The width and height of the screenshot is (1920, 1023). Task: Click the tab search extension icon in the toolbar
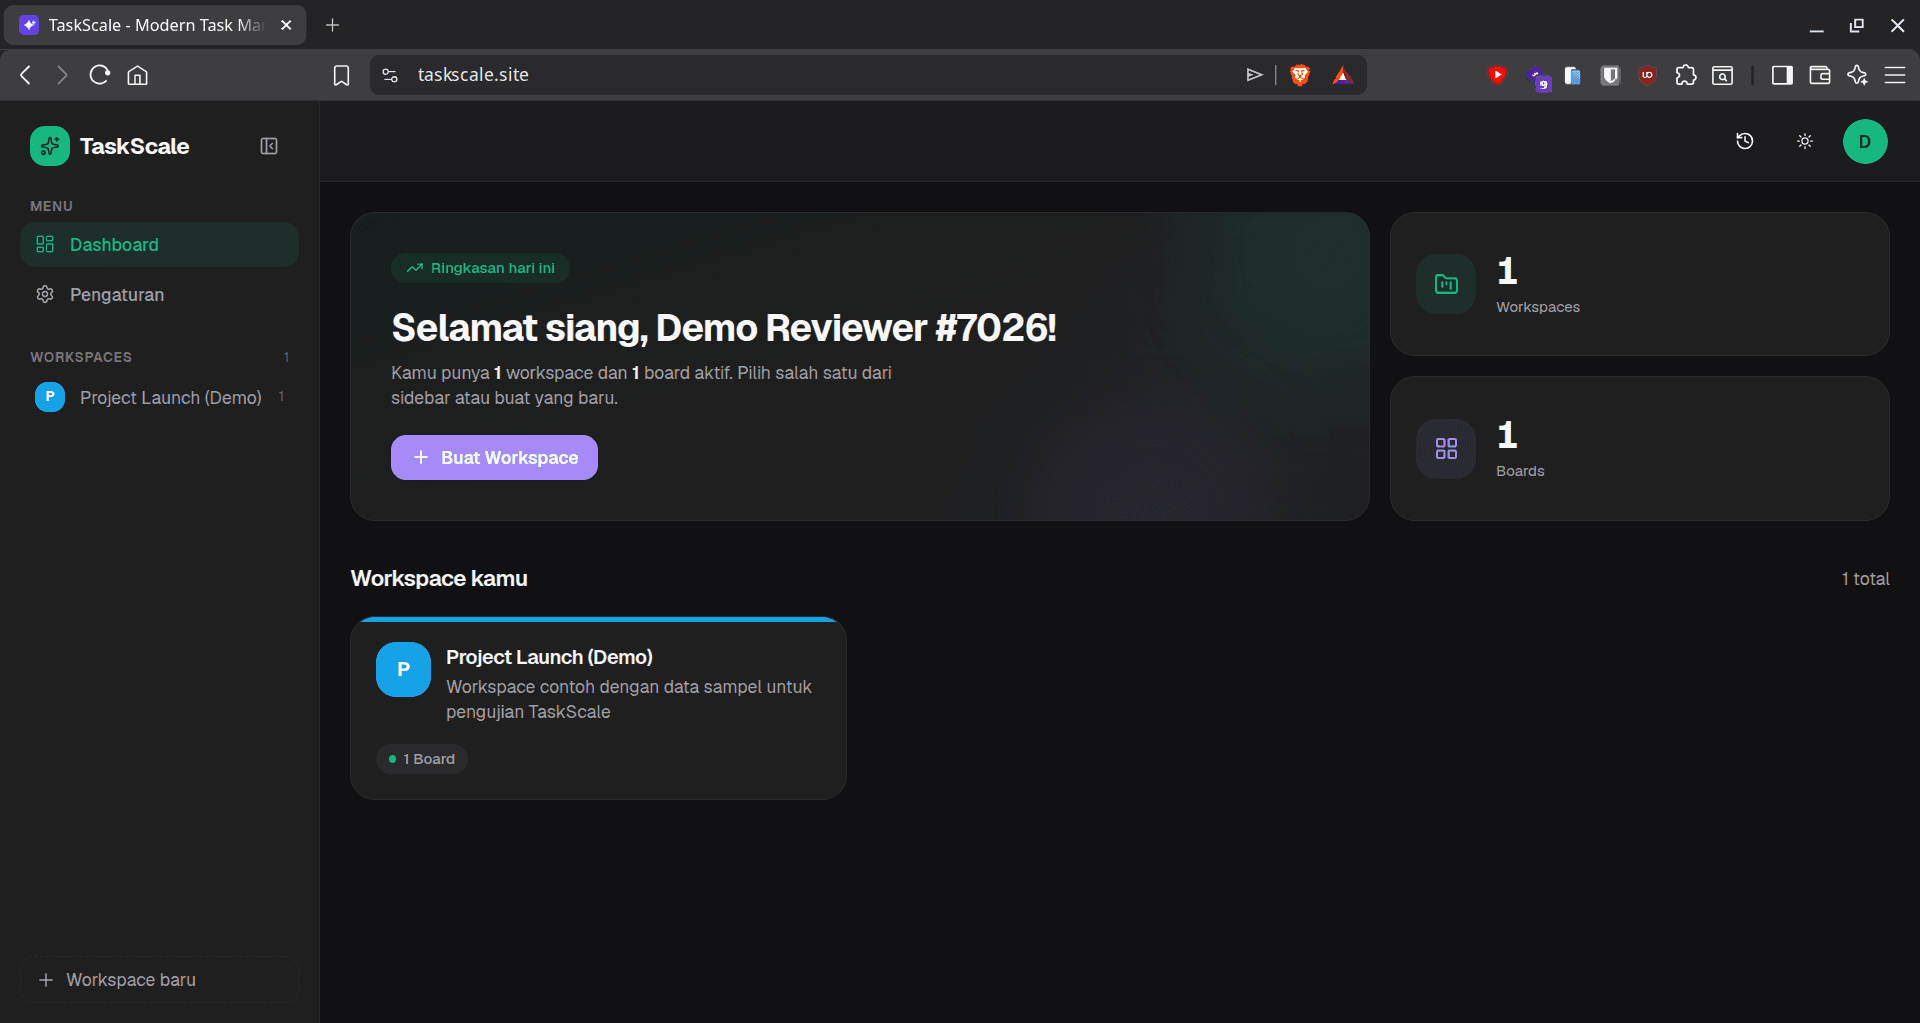(1723, 75)
